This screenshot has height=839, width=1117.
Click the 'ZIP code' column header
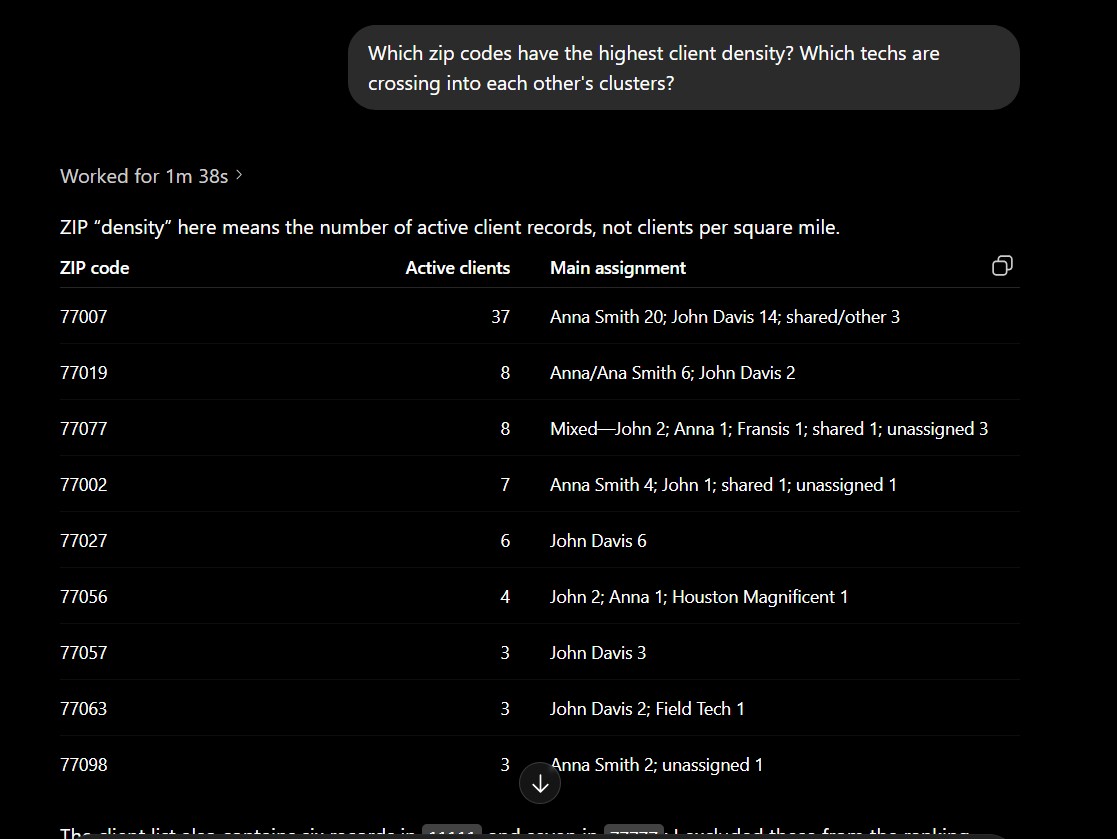(x=95, y=268)
